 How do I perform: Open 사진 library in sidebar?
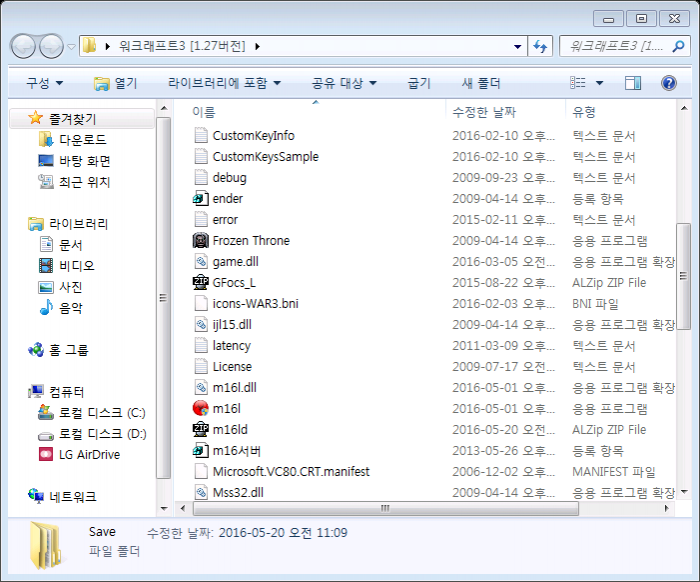tap(61, 287)
